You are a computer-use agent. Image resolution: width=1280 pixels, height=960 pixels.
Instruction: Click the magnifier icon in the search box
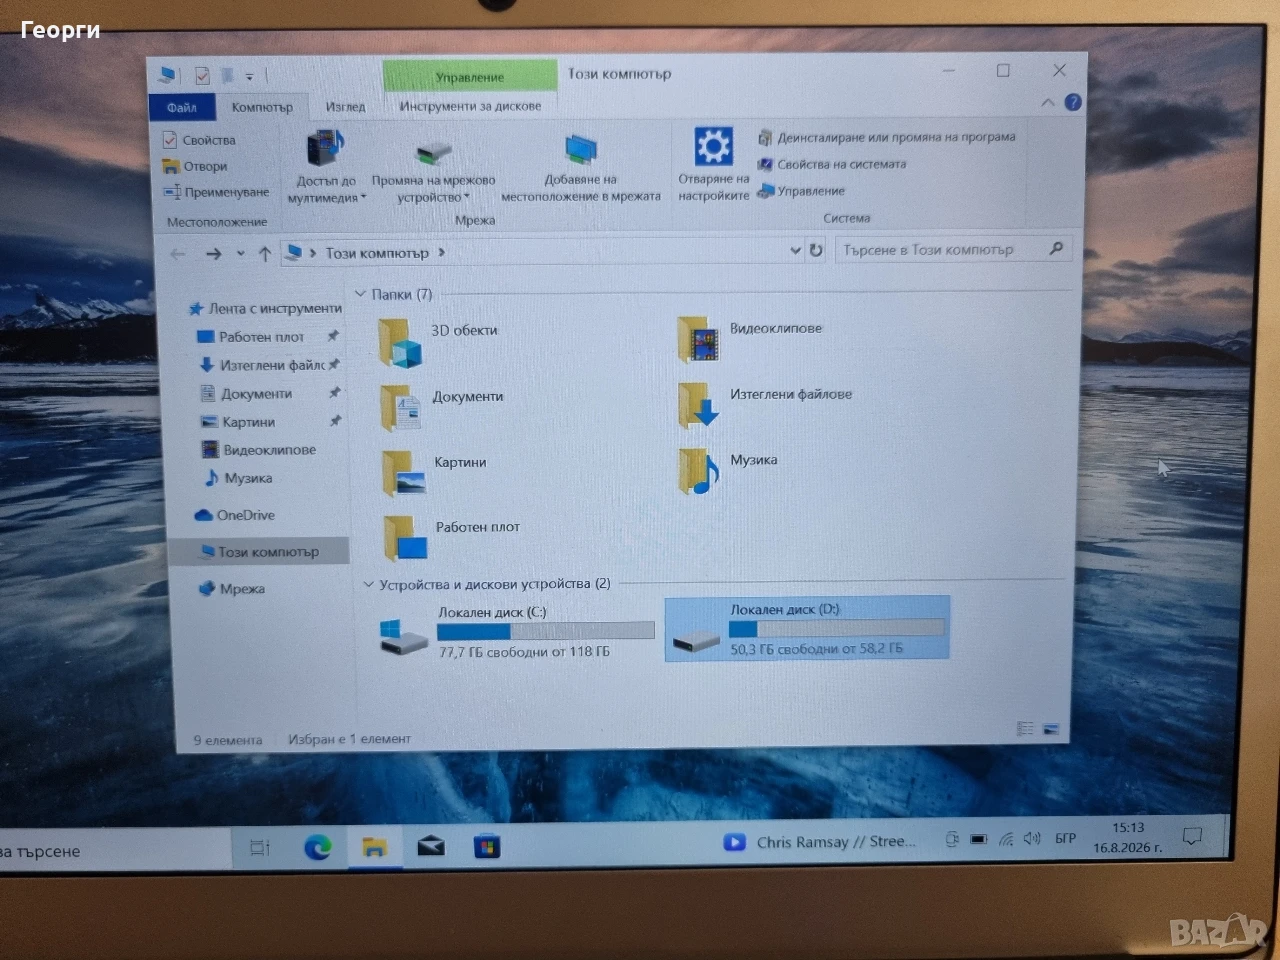[1056, 249]
